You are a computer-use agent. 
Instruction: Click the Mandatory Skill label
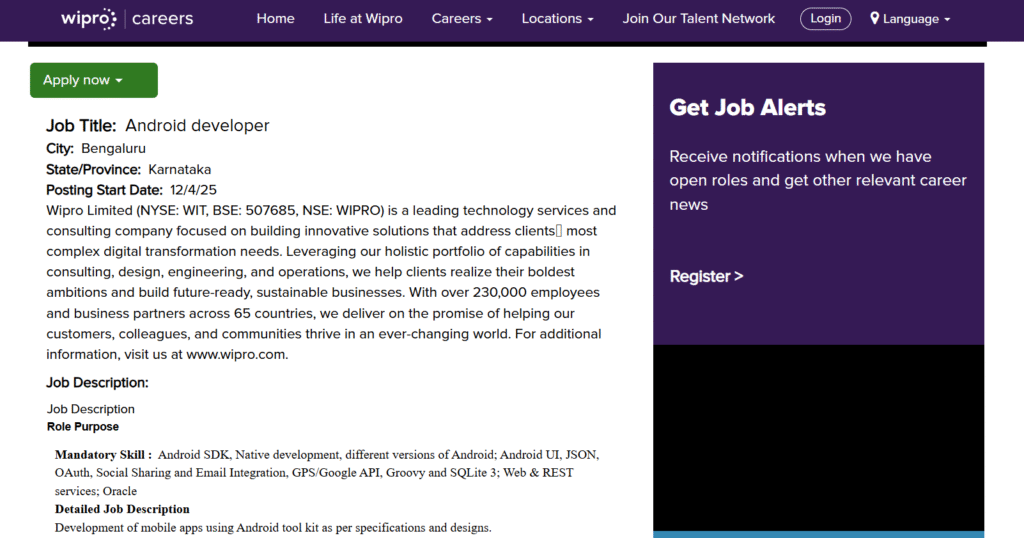[x=103, y=454]
